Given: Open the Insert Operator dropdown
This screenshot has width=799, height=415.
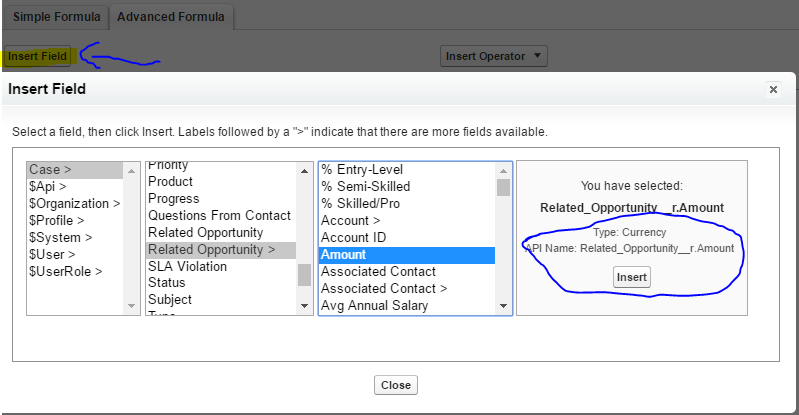Looking at the screenshot, I should [494, 57].
